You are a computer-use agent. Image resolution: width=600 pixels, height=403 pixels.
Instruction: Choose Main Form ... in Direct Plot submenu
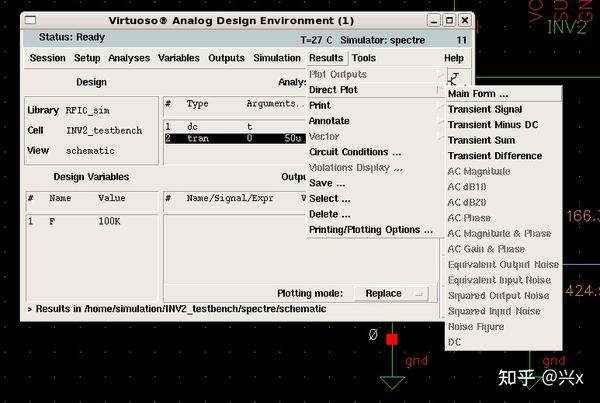click(503, 94)
